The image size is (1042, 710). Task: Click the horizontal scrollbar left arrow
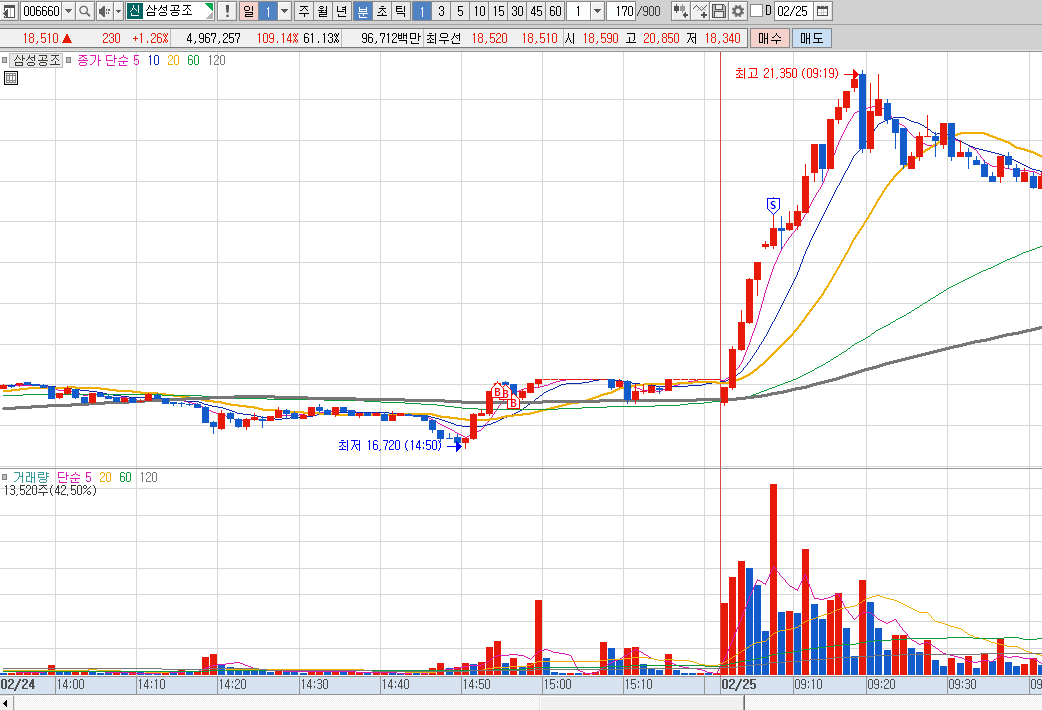(6, 703)
